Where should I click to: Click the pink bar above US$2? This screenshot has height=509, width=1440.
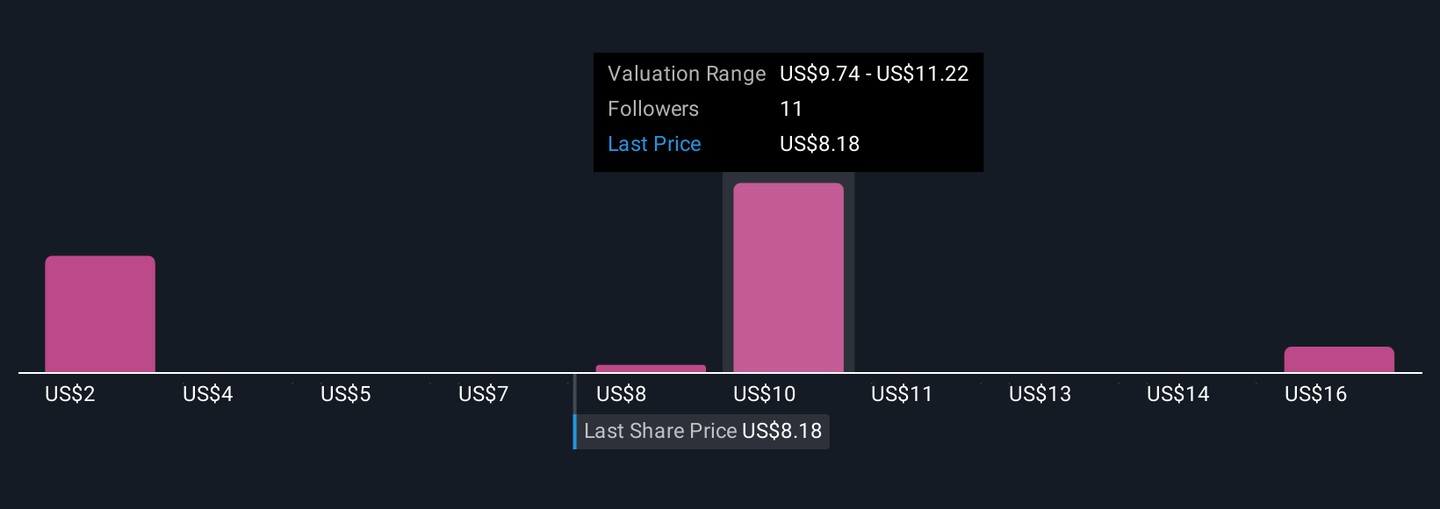[x=100, y=314]
